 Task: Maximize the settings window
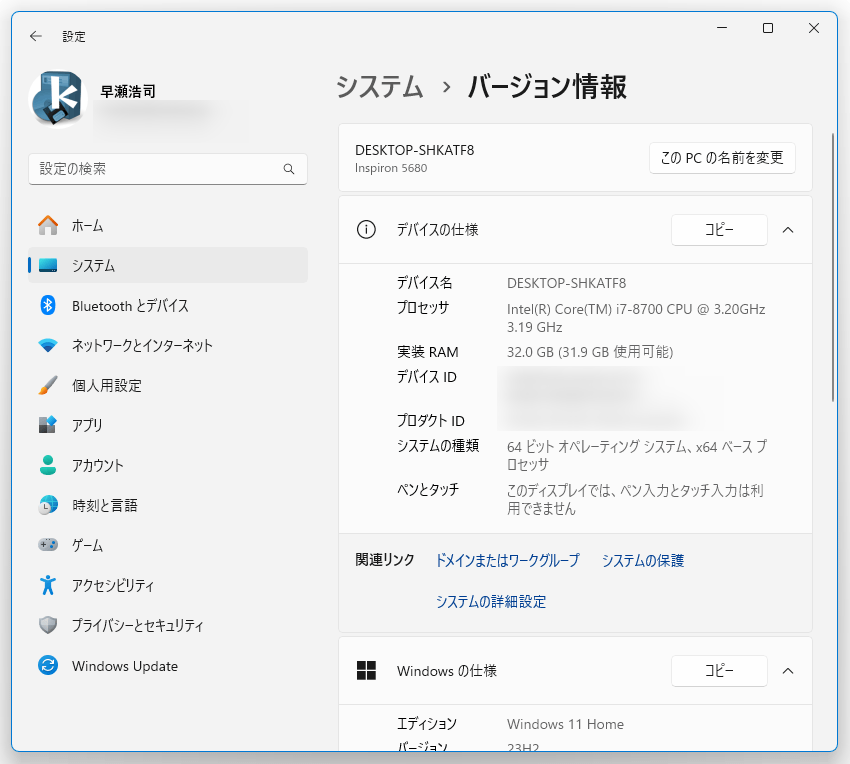click(x=768, y=28)
